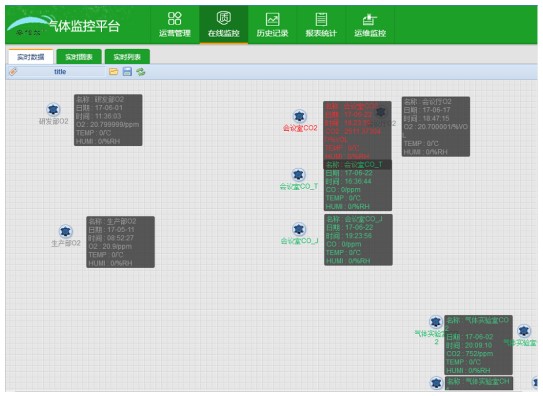
Task: Click the 会议厅O2 data info box
Action: 436,127
